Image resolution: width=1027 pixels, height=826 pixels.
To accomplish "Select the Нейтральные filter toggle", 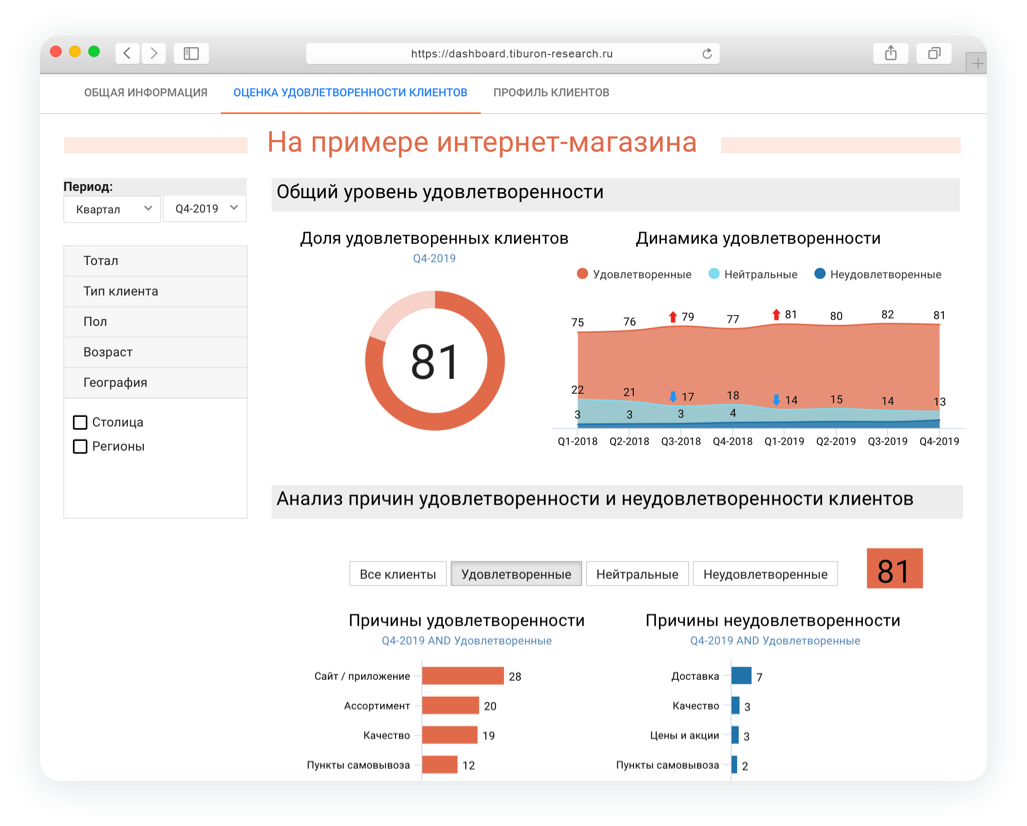I will pos(637,574).
